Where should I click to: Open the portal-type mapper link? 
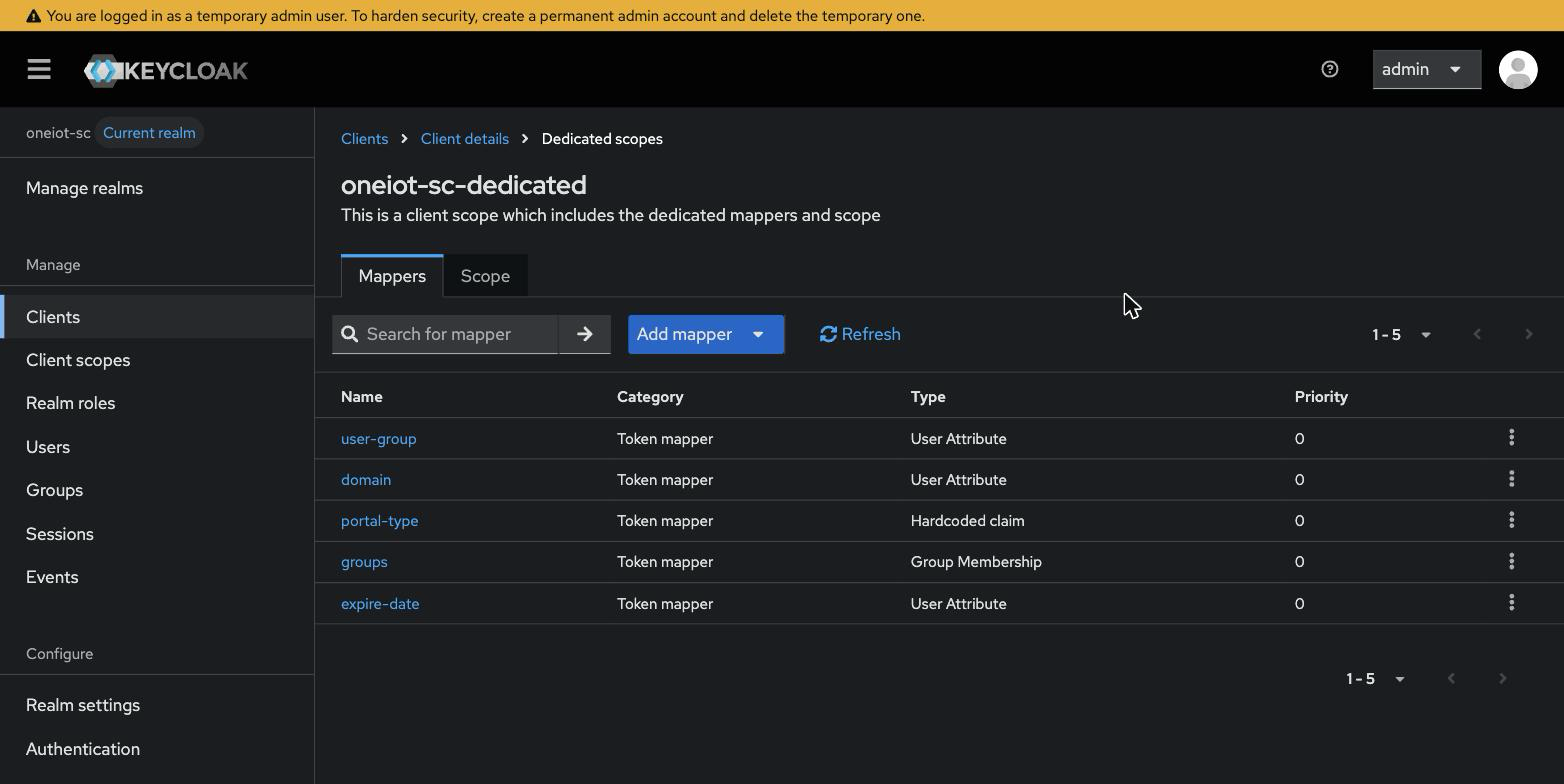click(379, 520)
